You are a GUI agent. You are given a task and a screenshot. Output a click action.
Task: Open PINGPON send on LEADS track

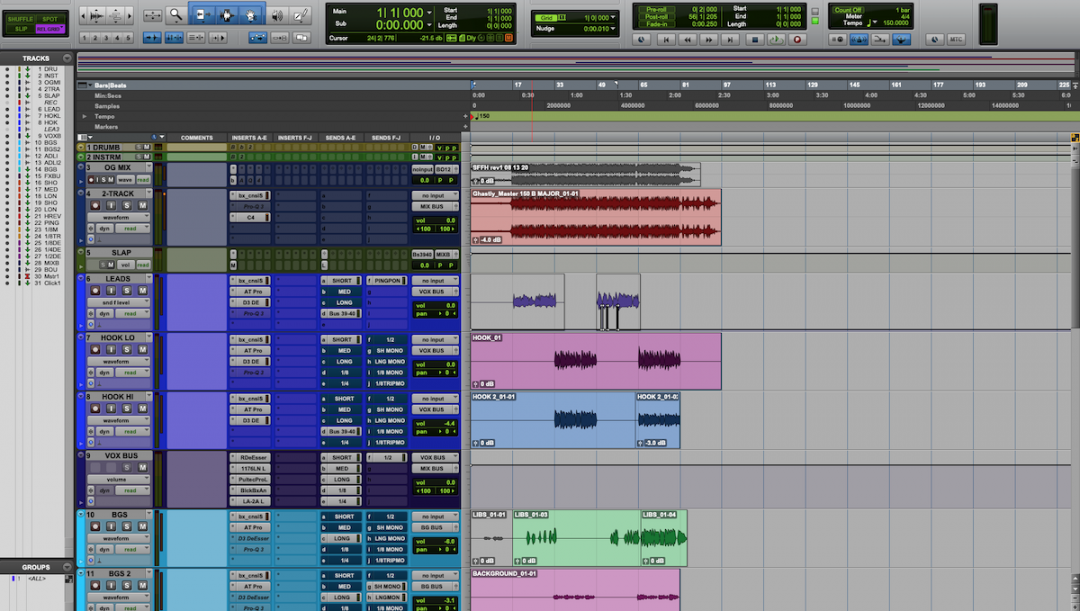point(386,281)
